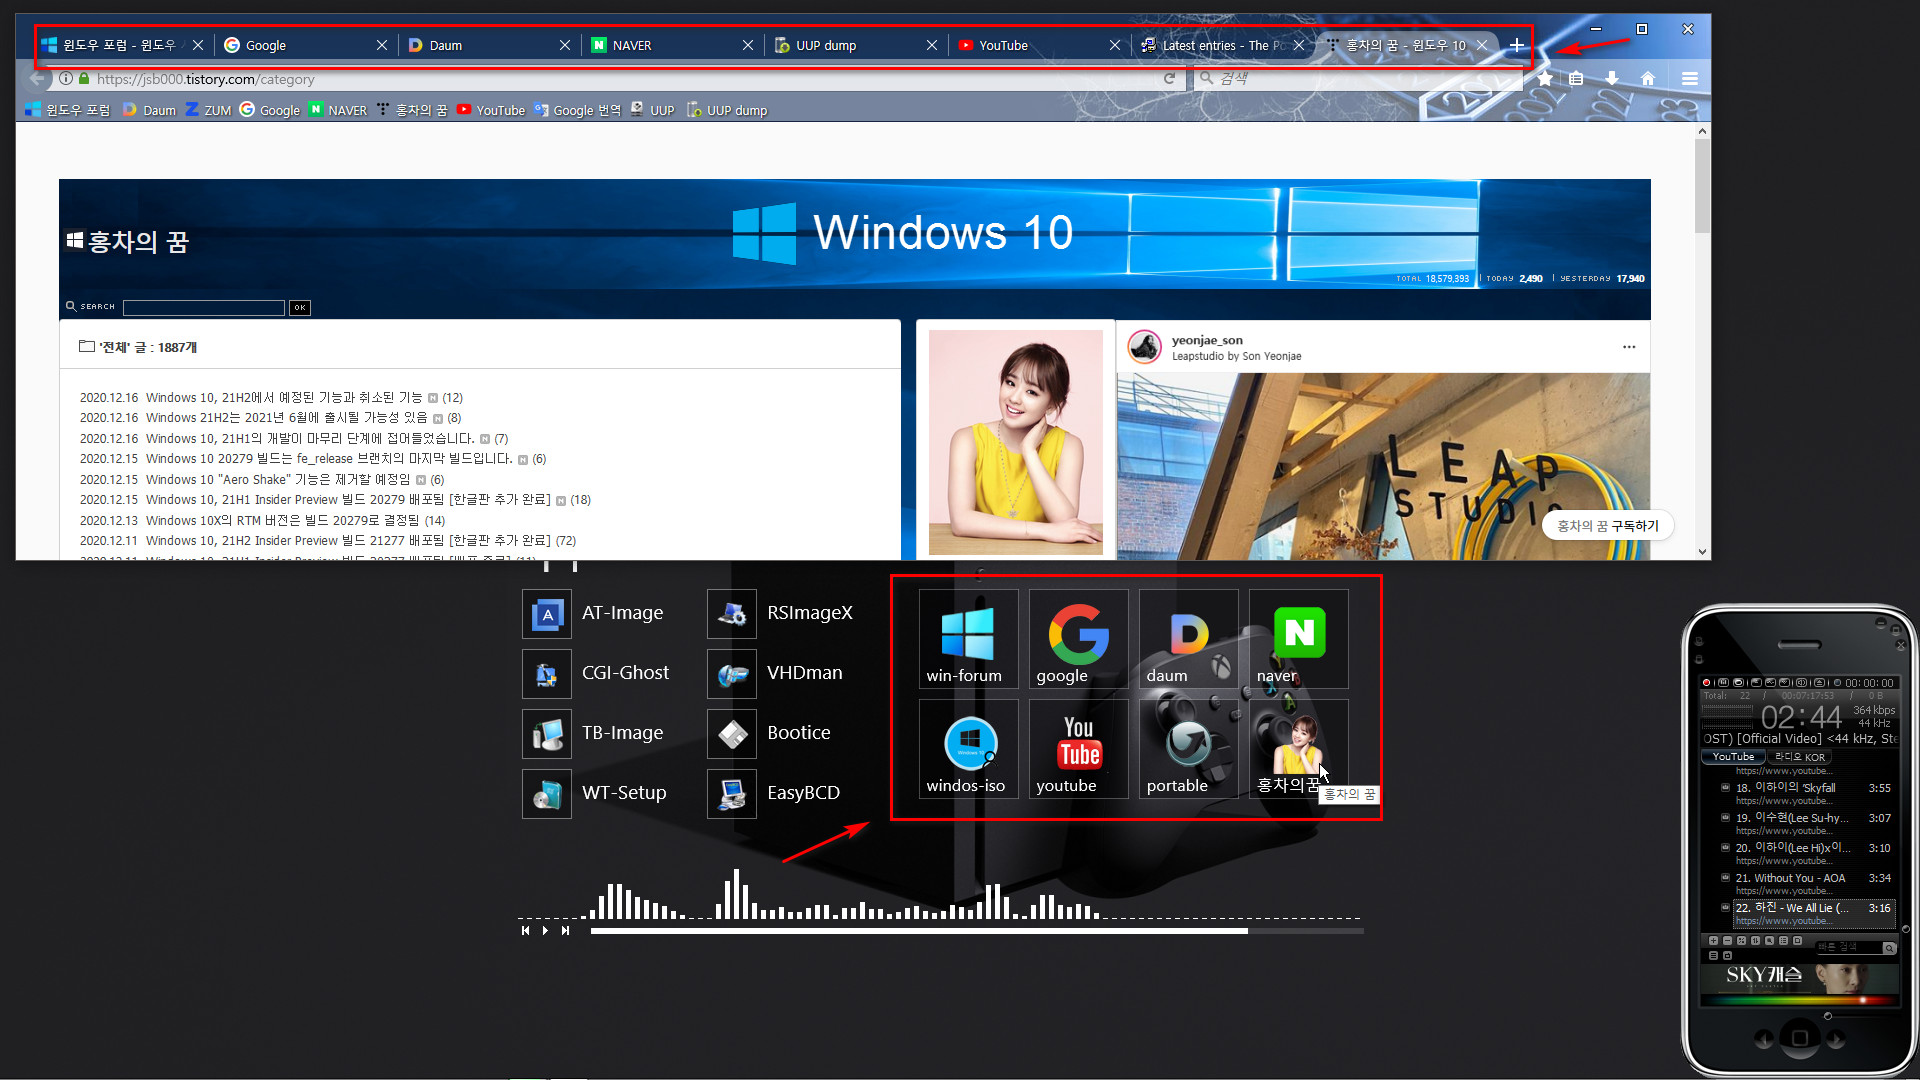Switch to the UUP dump tab

[x=856, y=45]
